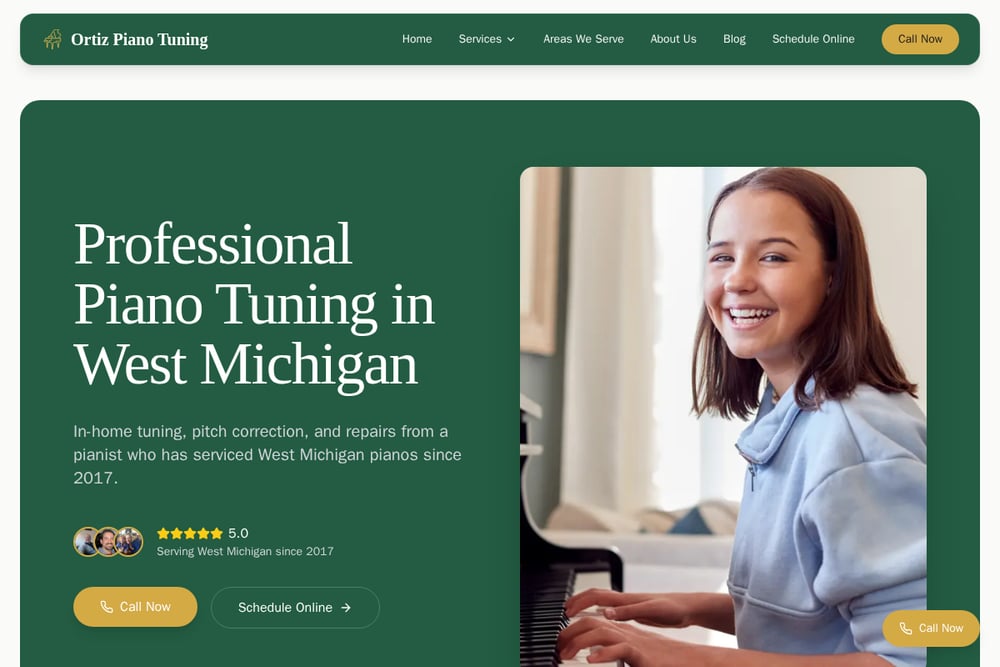Viewport: 1000px width, 667px height.
Task: Open the Ortiz Piano Tuning site title link
Action: click(x=139, y=40)
